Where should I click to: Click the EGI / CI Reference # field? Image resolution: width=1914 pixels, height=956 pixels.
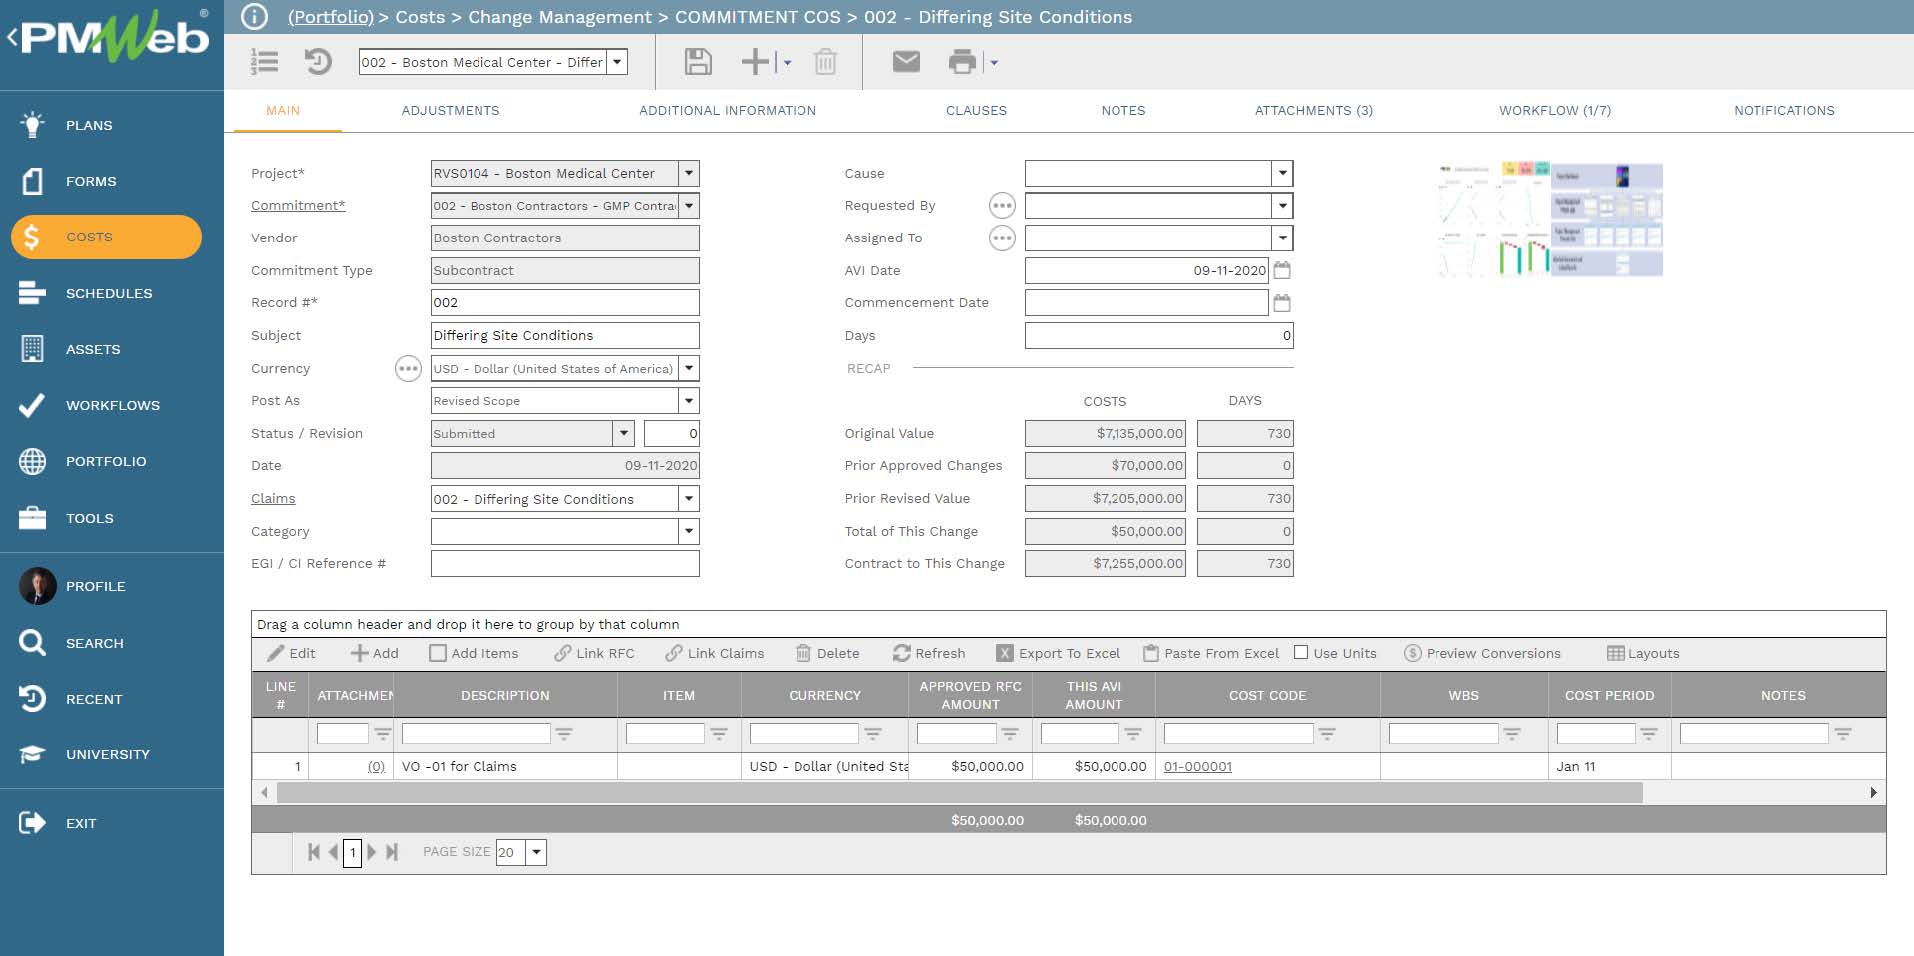click(565, 564)
